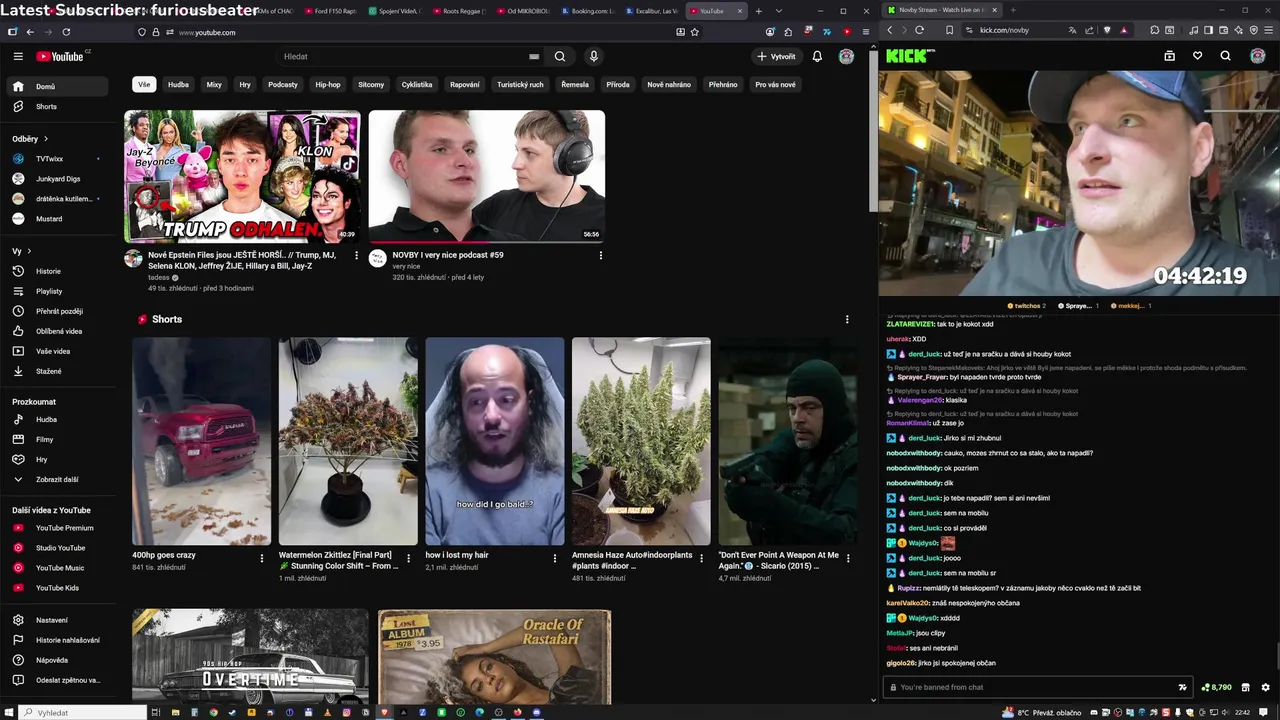This screenshot has height=720, width=1280.
Task: Open the Brave main hamburger menu
Action: [1267, 30]
